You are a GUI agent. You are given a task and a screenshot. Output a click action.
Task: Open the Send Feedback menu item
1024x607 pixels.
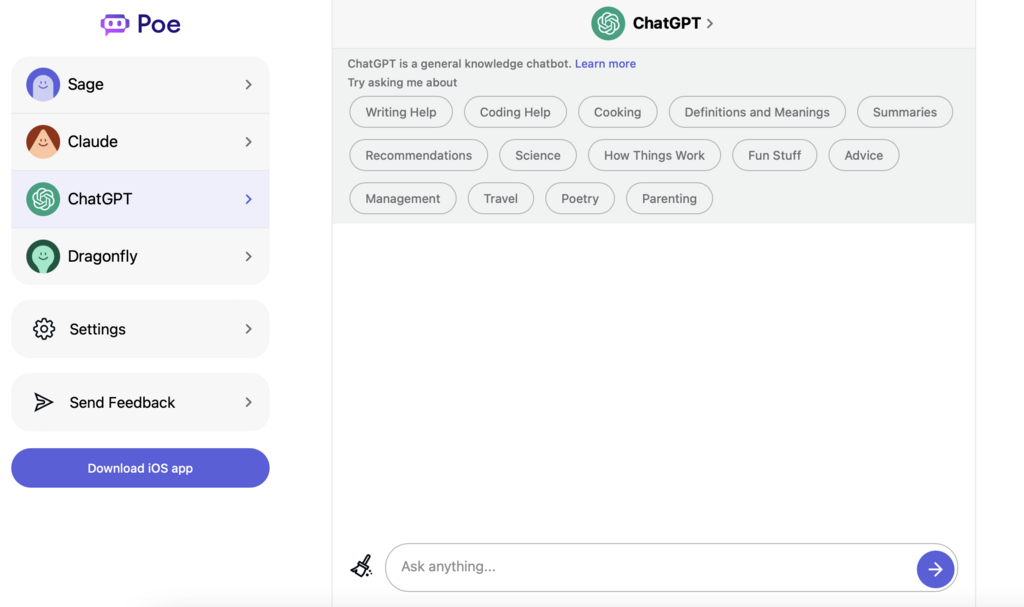pyautogui.click(x=140, y=402)
